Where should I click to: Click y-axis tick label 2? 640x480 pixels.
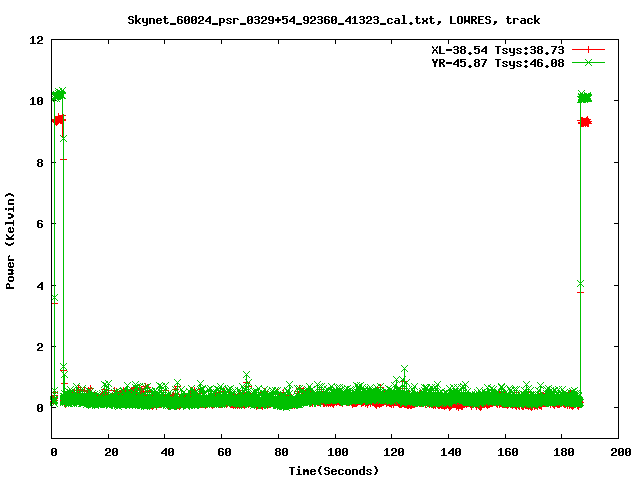click(x=40, y=347)
